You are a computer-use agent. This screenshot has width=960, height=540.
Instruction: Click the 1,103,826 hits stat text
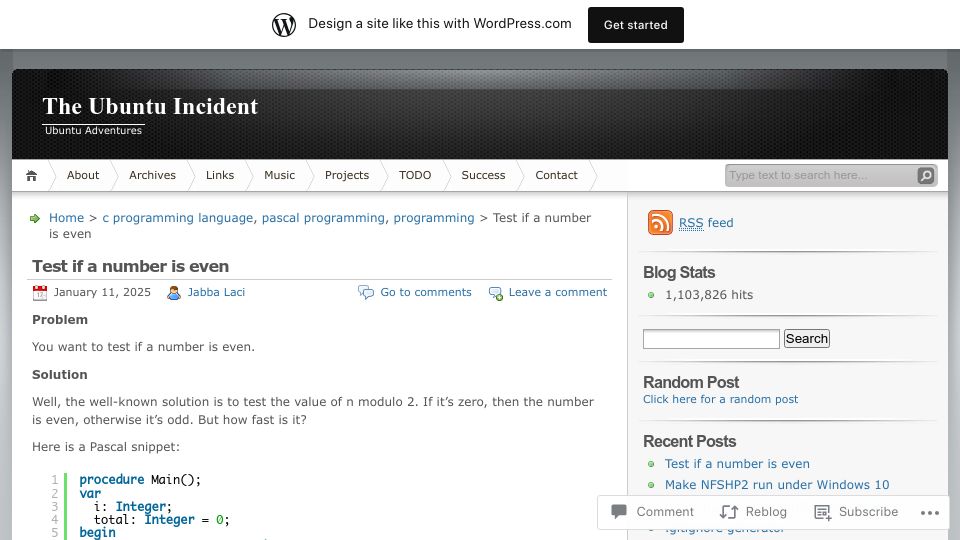(709, 295)
